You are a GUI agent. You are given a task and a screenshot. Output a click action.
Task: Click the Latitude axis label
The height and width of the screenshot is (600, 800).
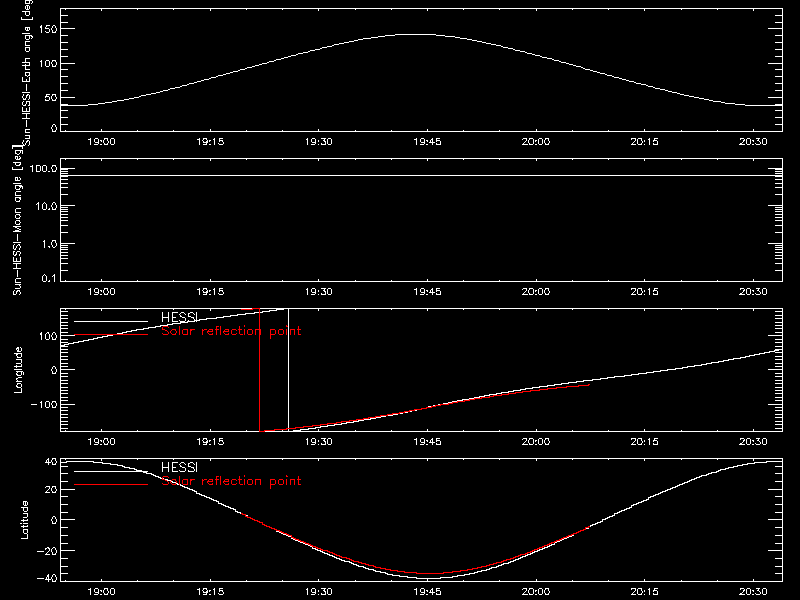click(24, 520)
